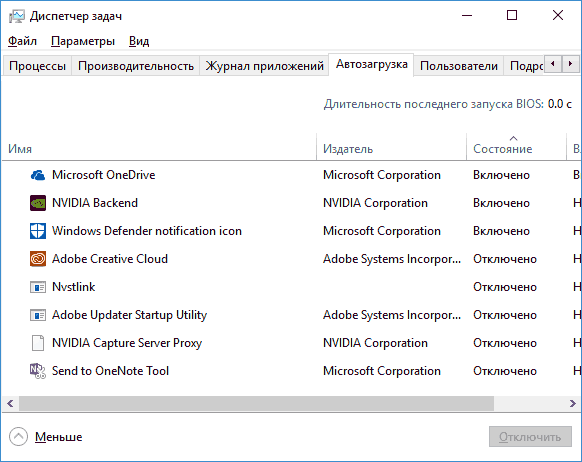The image size is (582, 462).
Task: Select NVIDIA Capture Server Proxy name
Action: [127, 343]
